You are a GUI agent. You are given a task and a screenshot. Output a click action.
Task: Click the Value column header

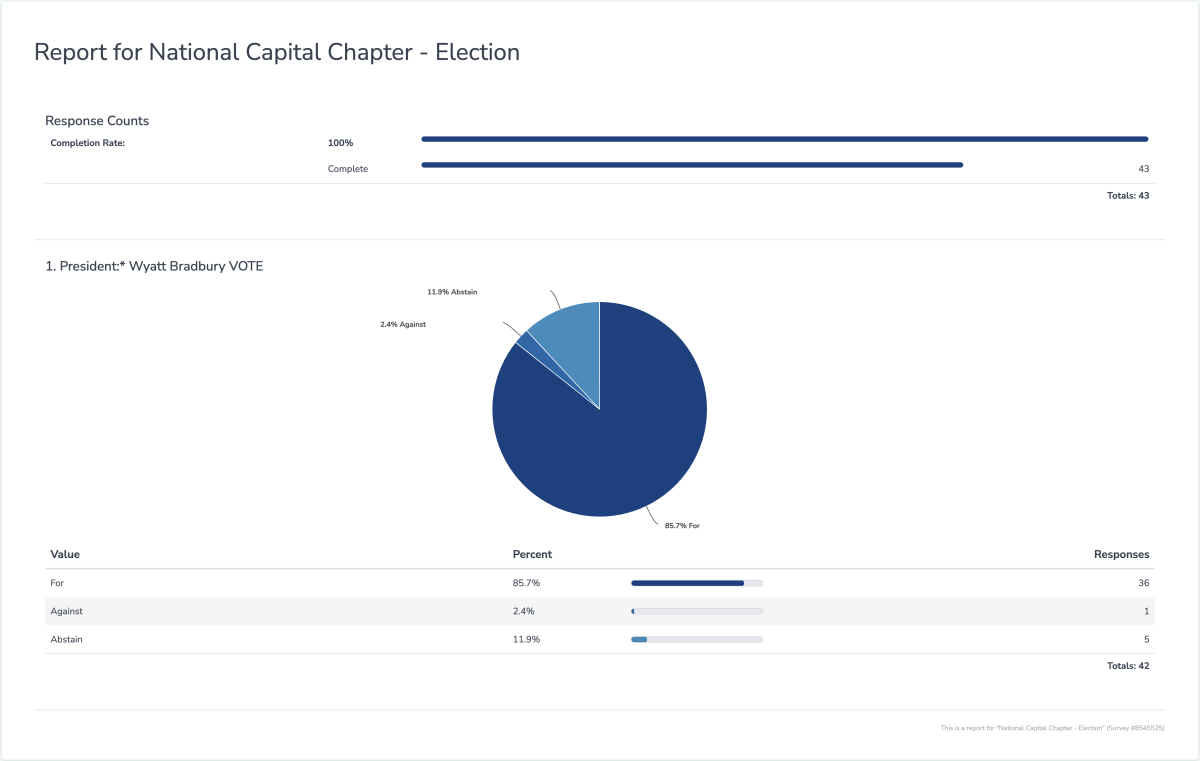(65, 554)
